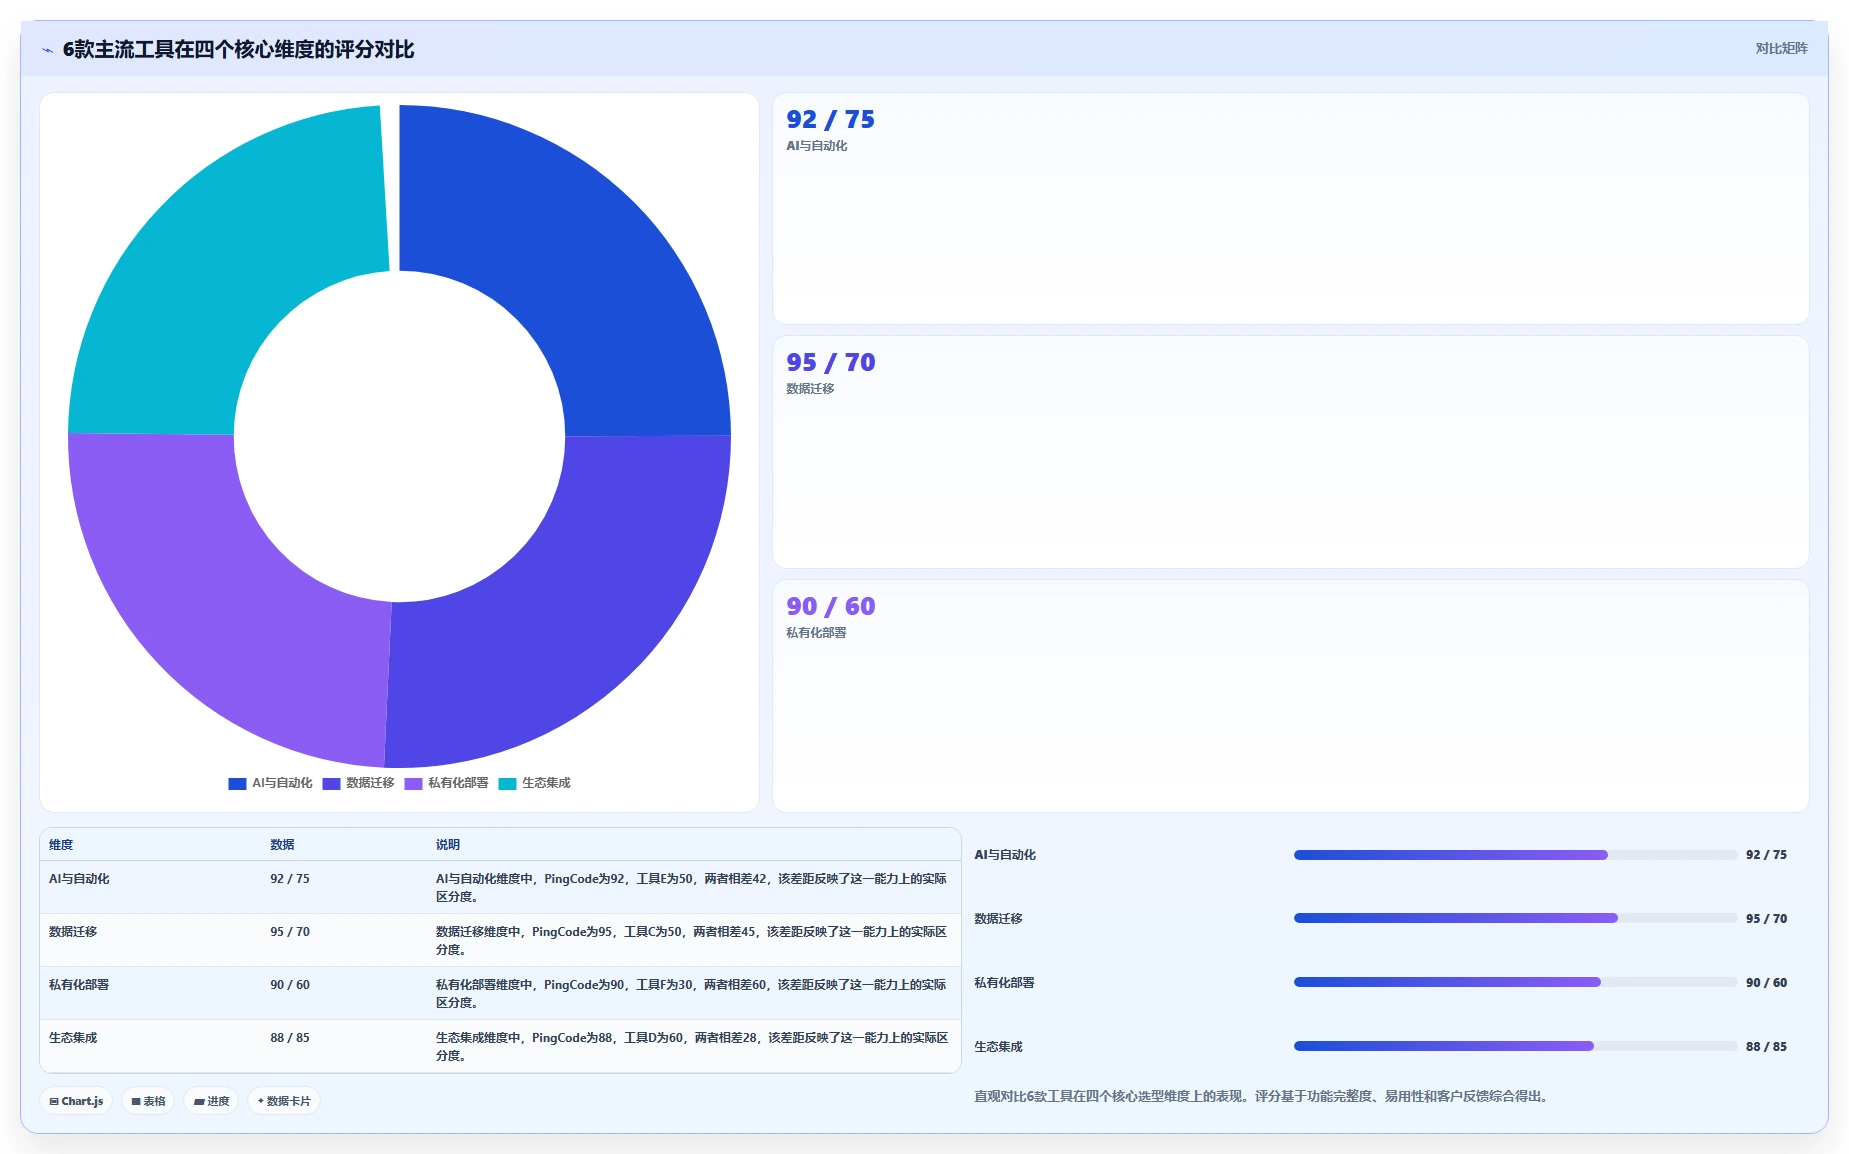Screen dimensions: 1849x1154
Task: Click the 对比矩阵 label in header
Action: point(1781,48)
